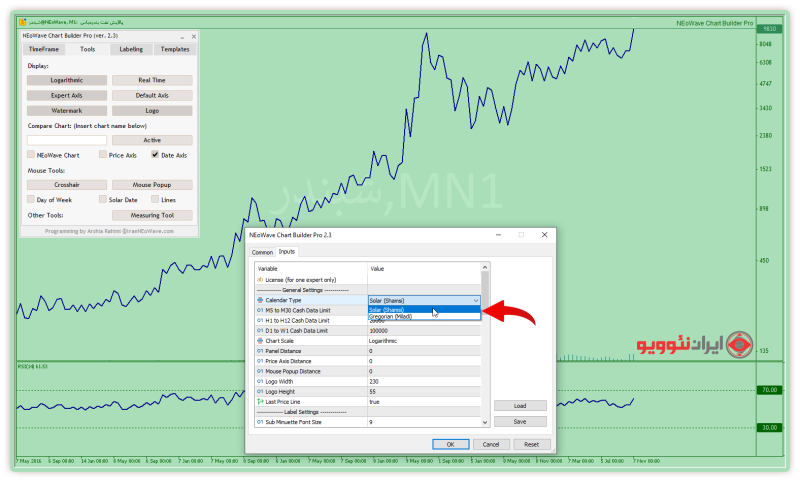The height and width of the screenshot is (480, 800).
Task: Click the Compare Chart name input field
Action: point(67,140)
